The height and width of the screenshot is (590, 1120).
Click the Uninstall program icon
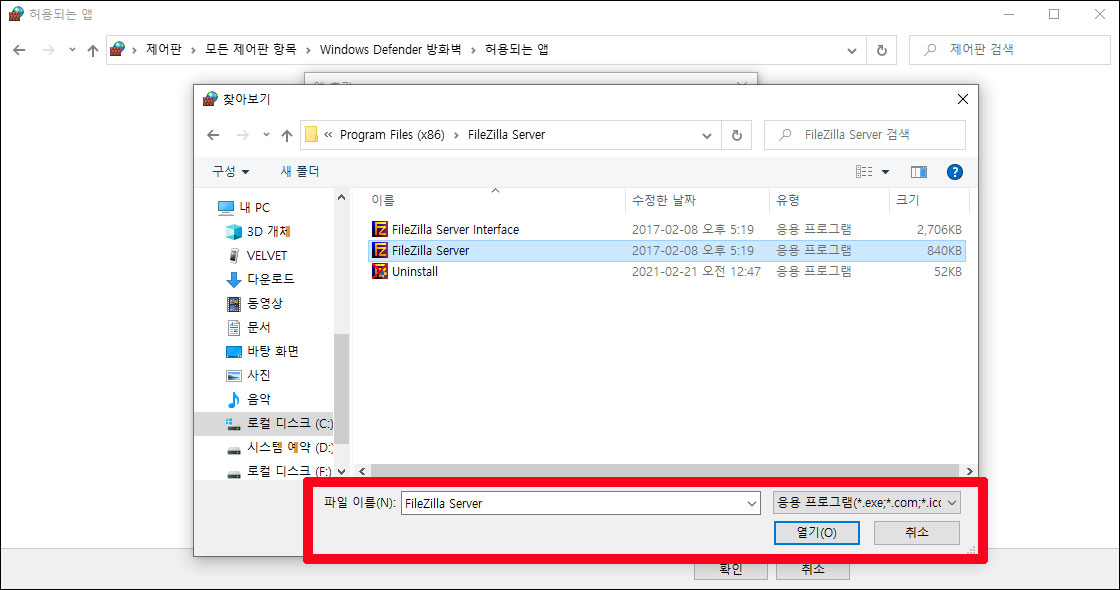(380, 271)
